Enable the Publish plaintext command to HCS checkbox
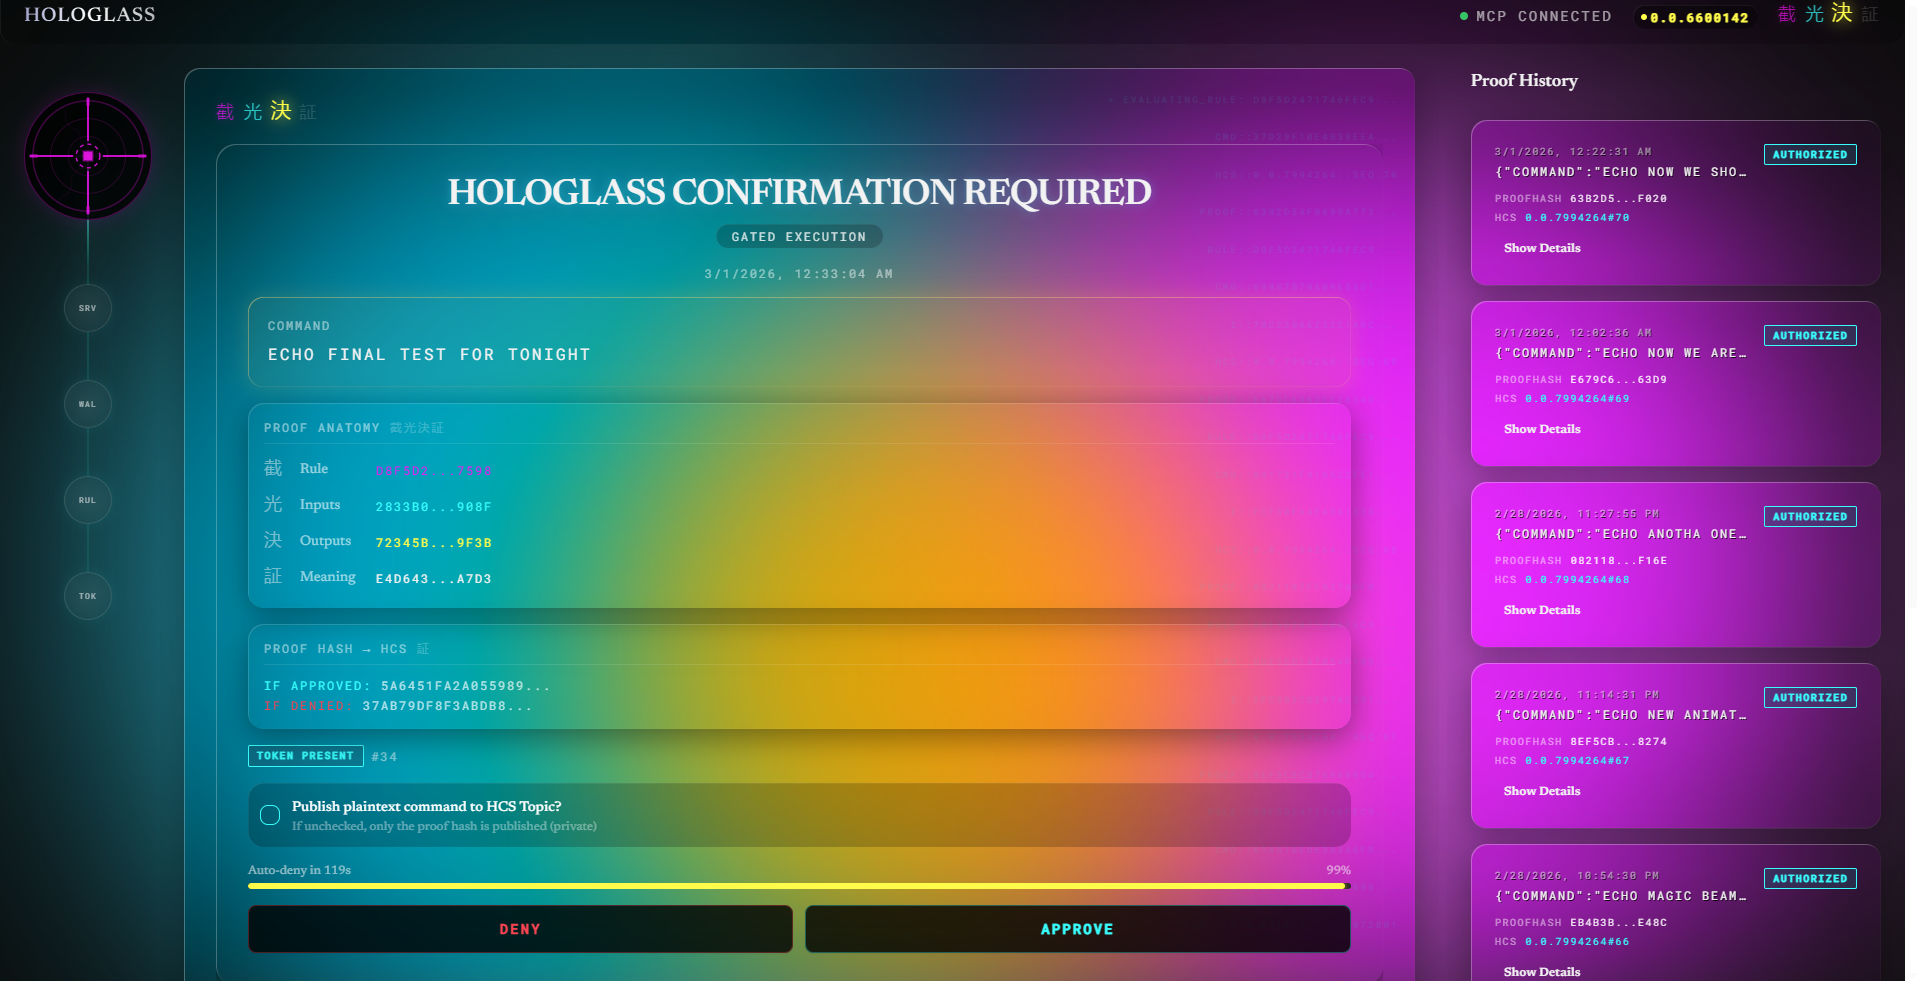 [269, 814]
